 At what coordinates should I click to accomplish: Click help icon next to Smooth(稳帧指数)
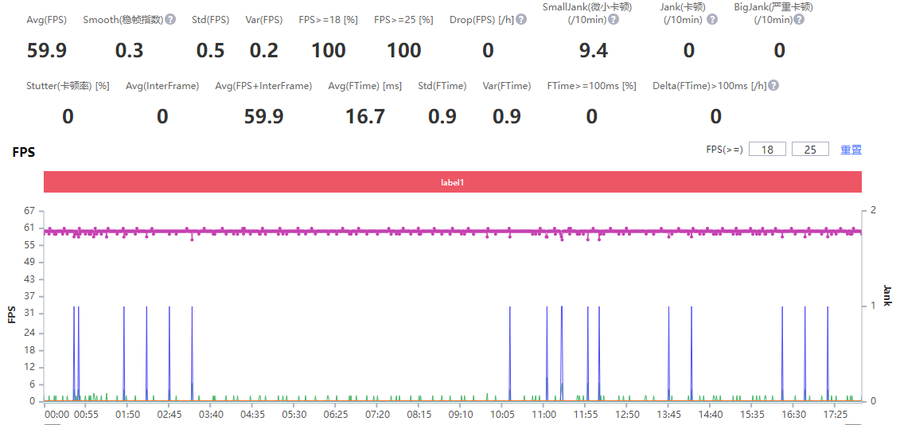[171, 19]
